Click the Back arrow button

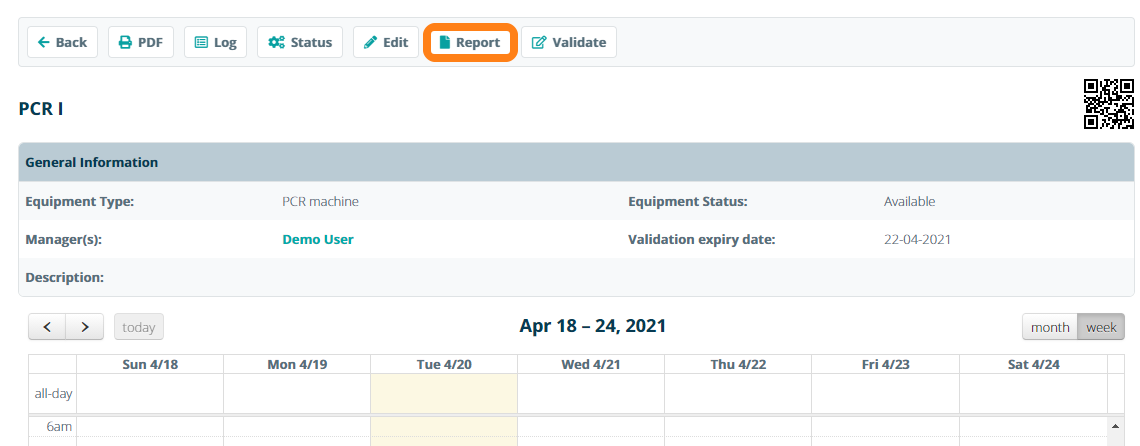tap(62, 42)
